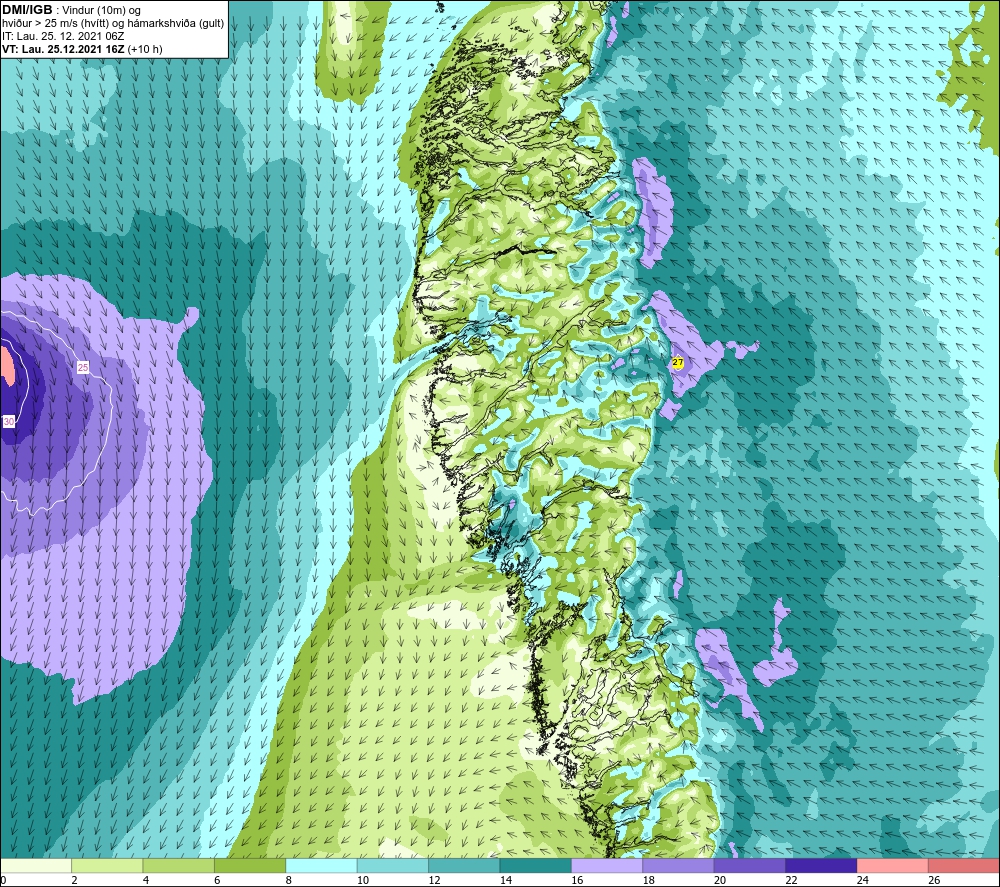Click the legend value 24
The image size is (1000, 887).
tap(863, 880)
